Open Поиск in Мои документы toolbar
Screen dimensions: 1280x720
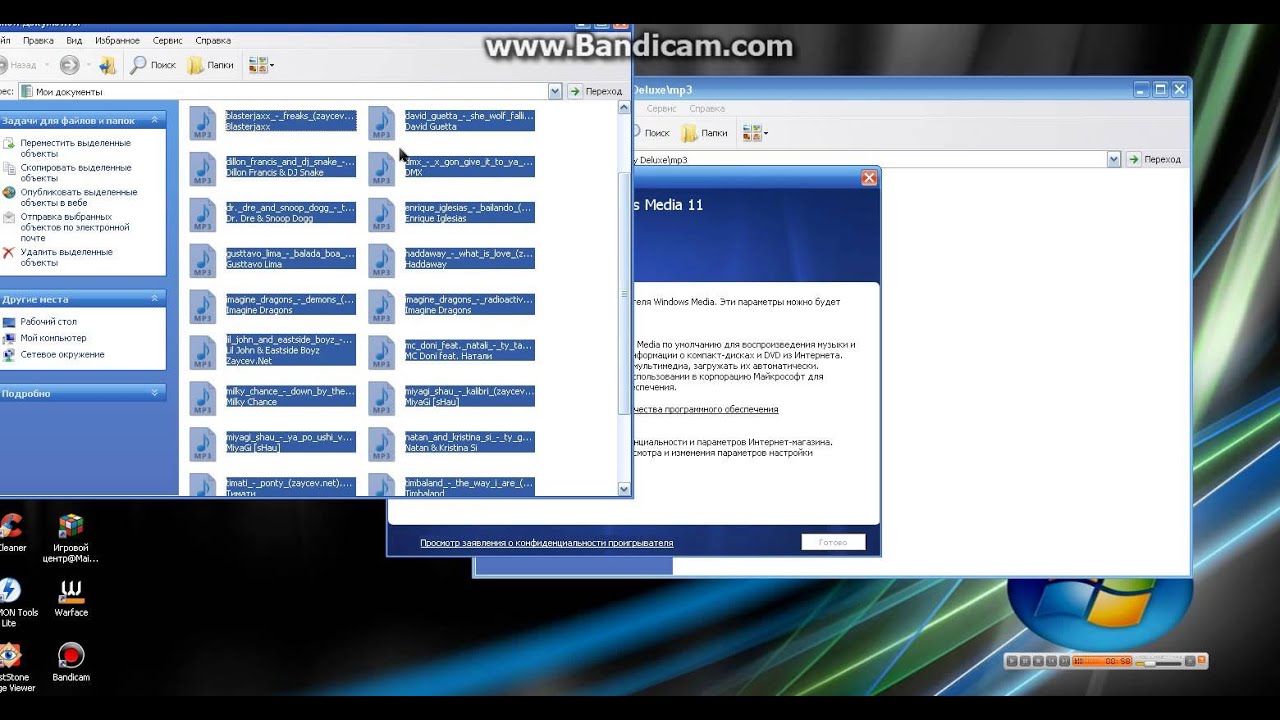coord(153,65)
